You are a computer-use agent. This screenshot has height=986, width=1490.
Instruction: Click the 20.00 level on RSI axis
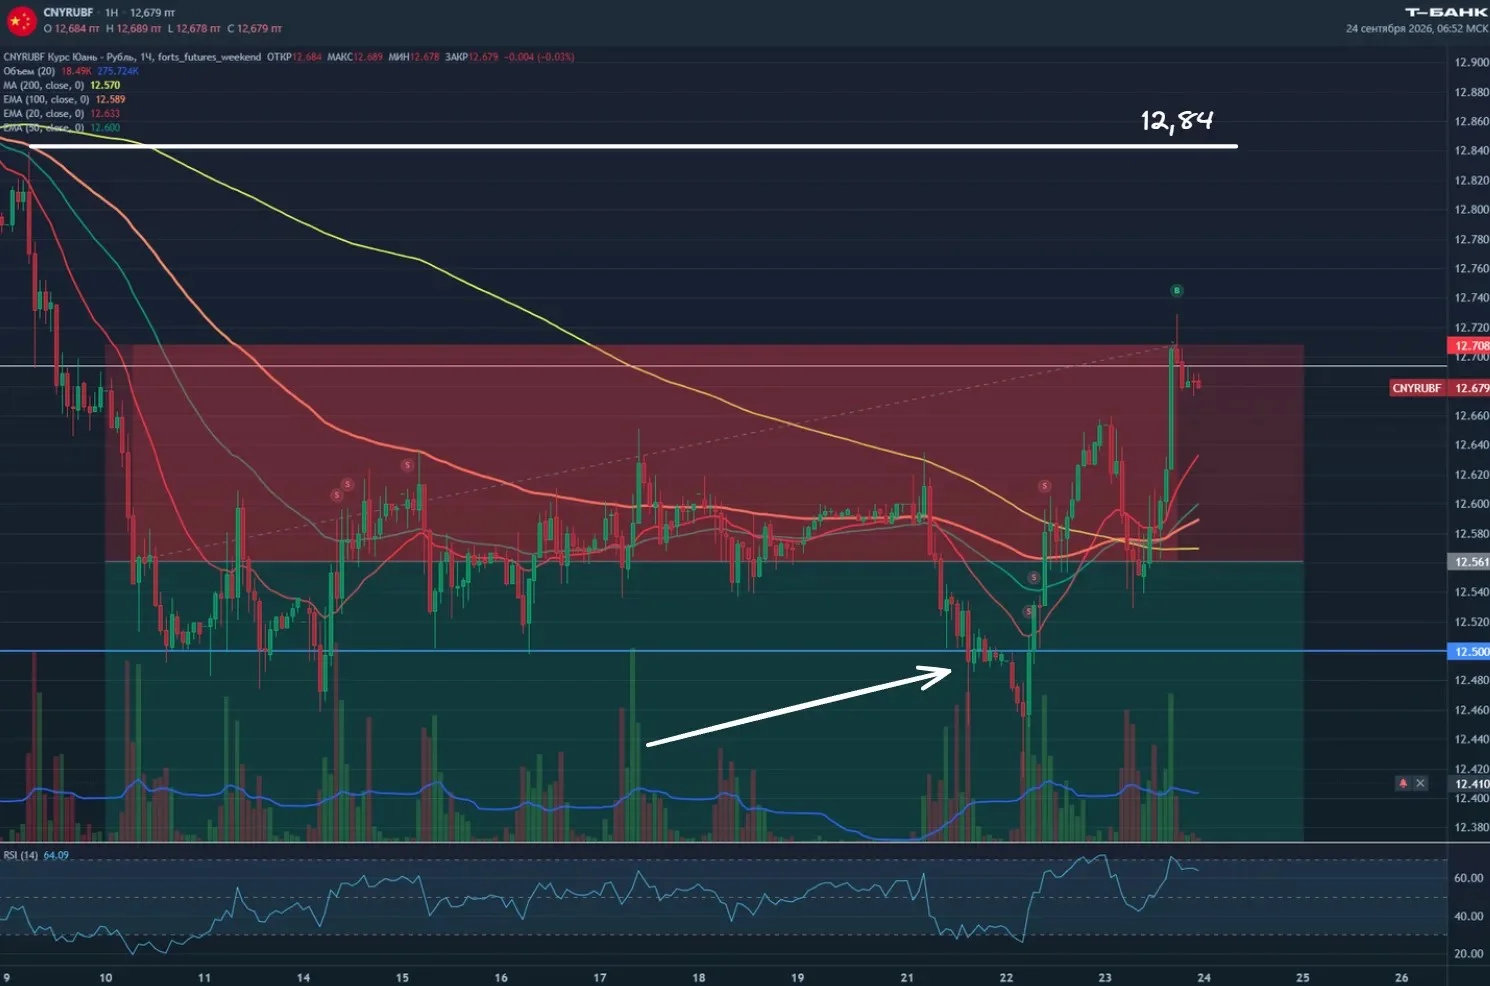pos(1468,953)
